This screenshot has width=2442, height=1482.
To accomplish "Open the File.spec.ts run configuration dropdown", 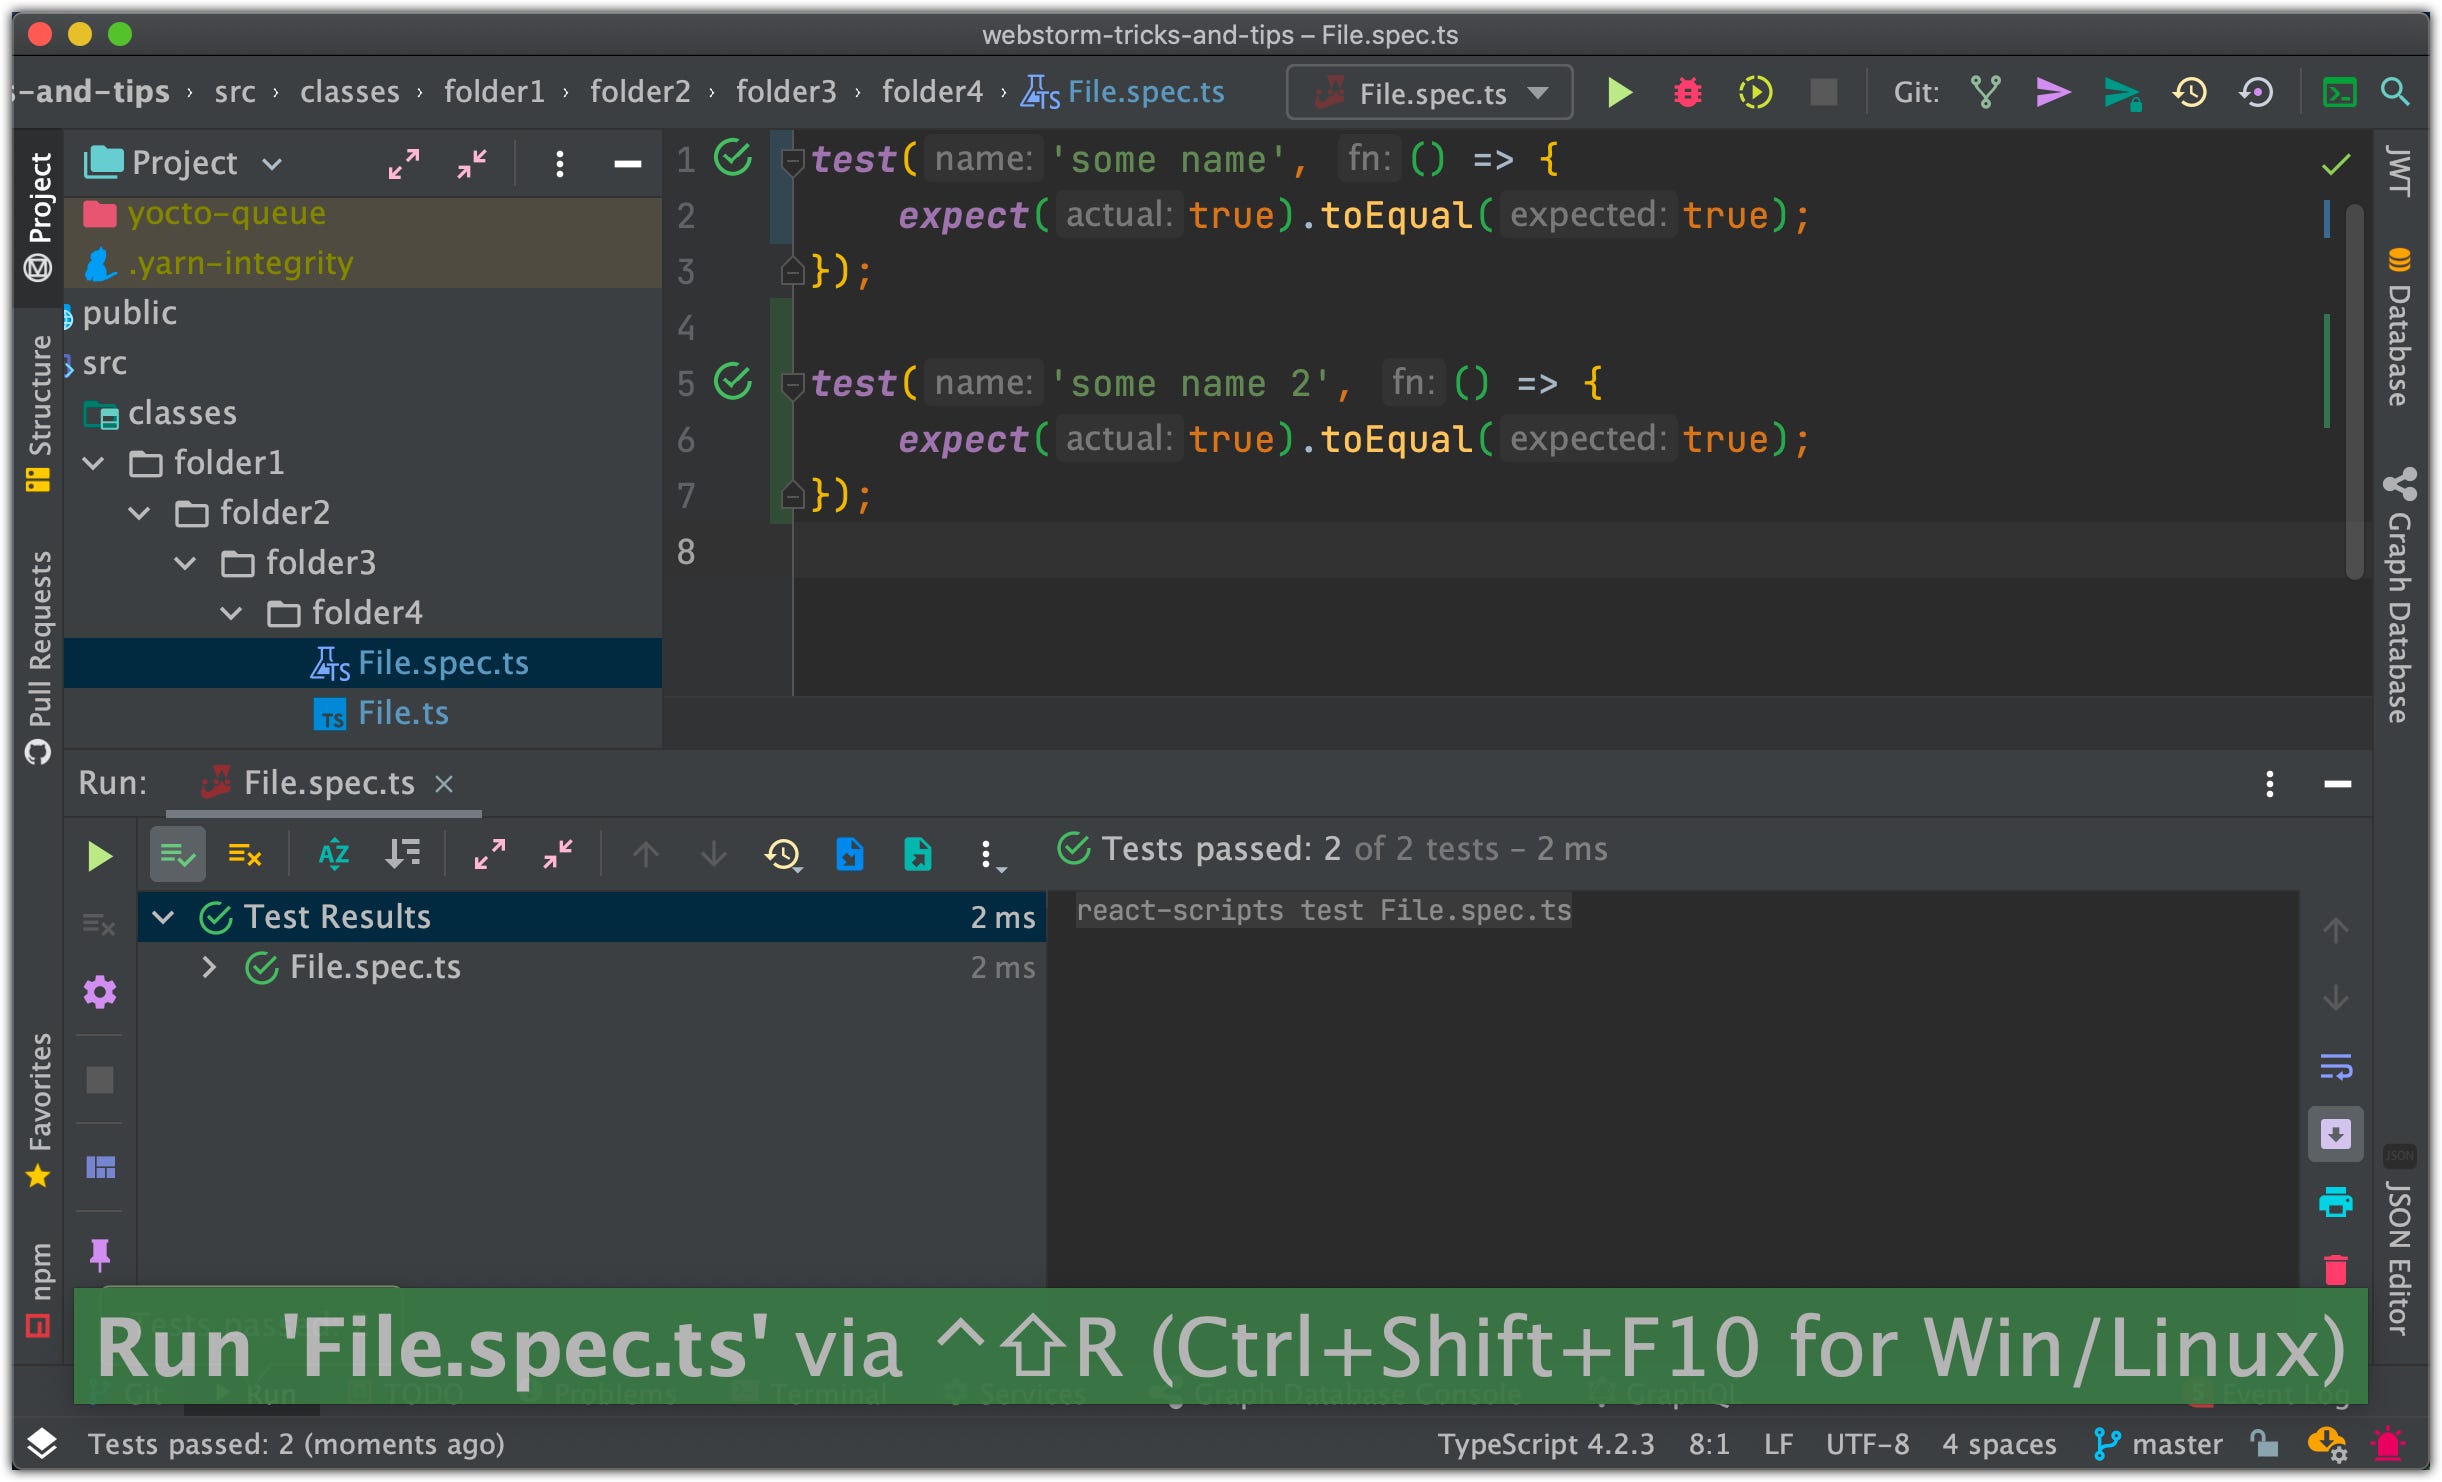I will pyautogui.click(x=1430, y=93).
